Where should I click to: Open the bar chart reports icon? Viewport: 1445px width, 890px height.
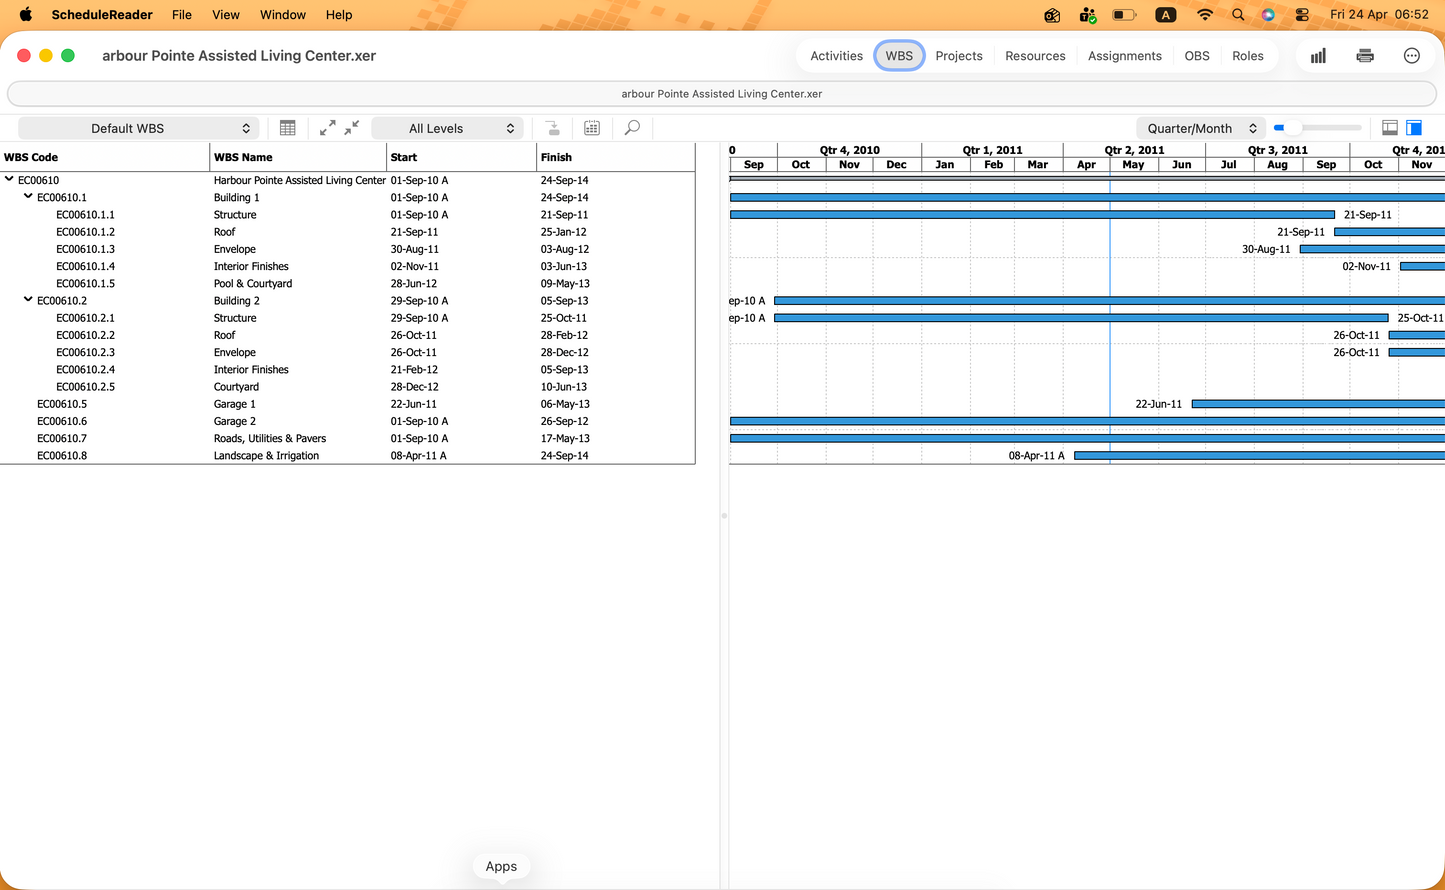[x=1318, y=56]
